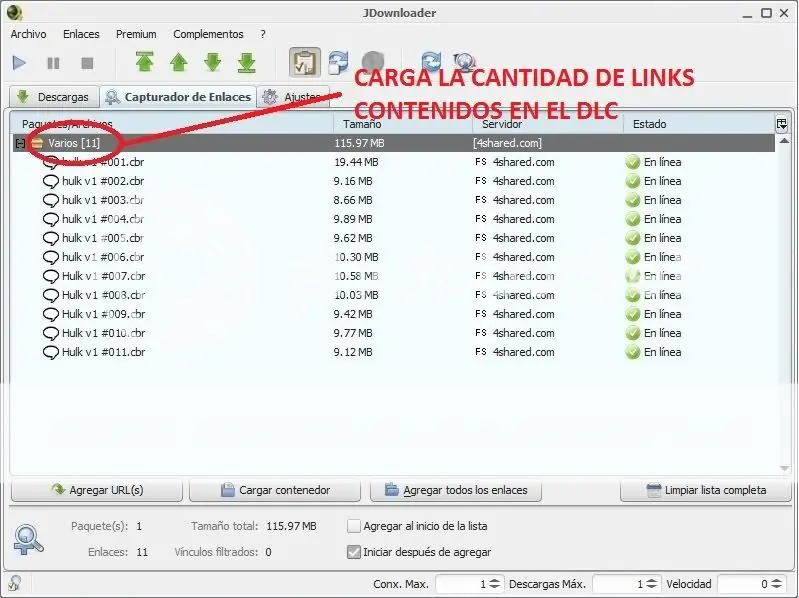
Task: Move selection up one position
Action: coord(179,62)
